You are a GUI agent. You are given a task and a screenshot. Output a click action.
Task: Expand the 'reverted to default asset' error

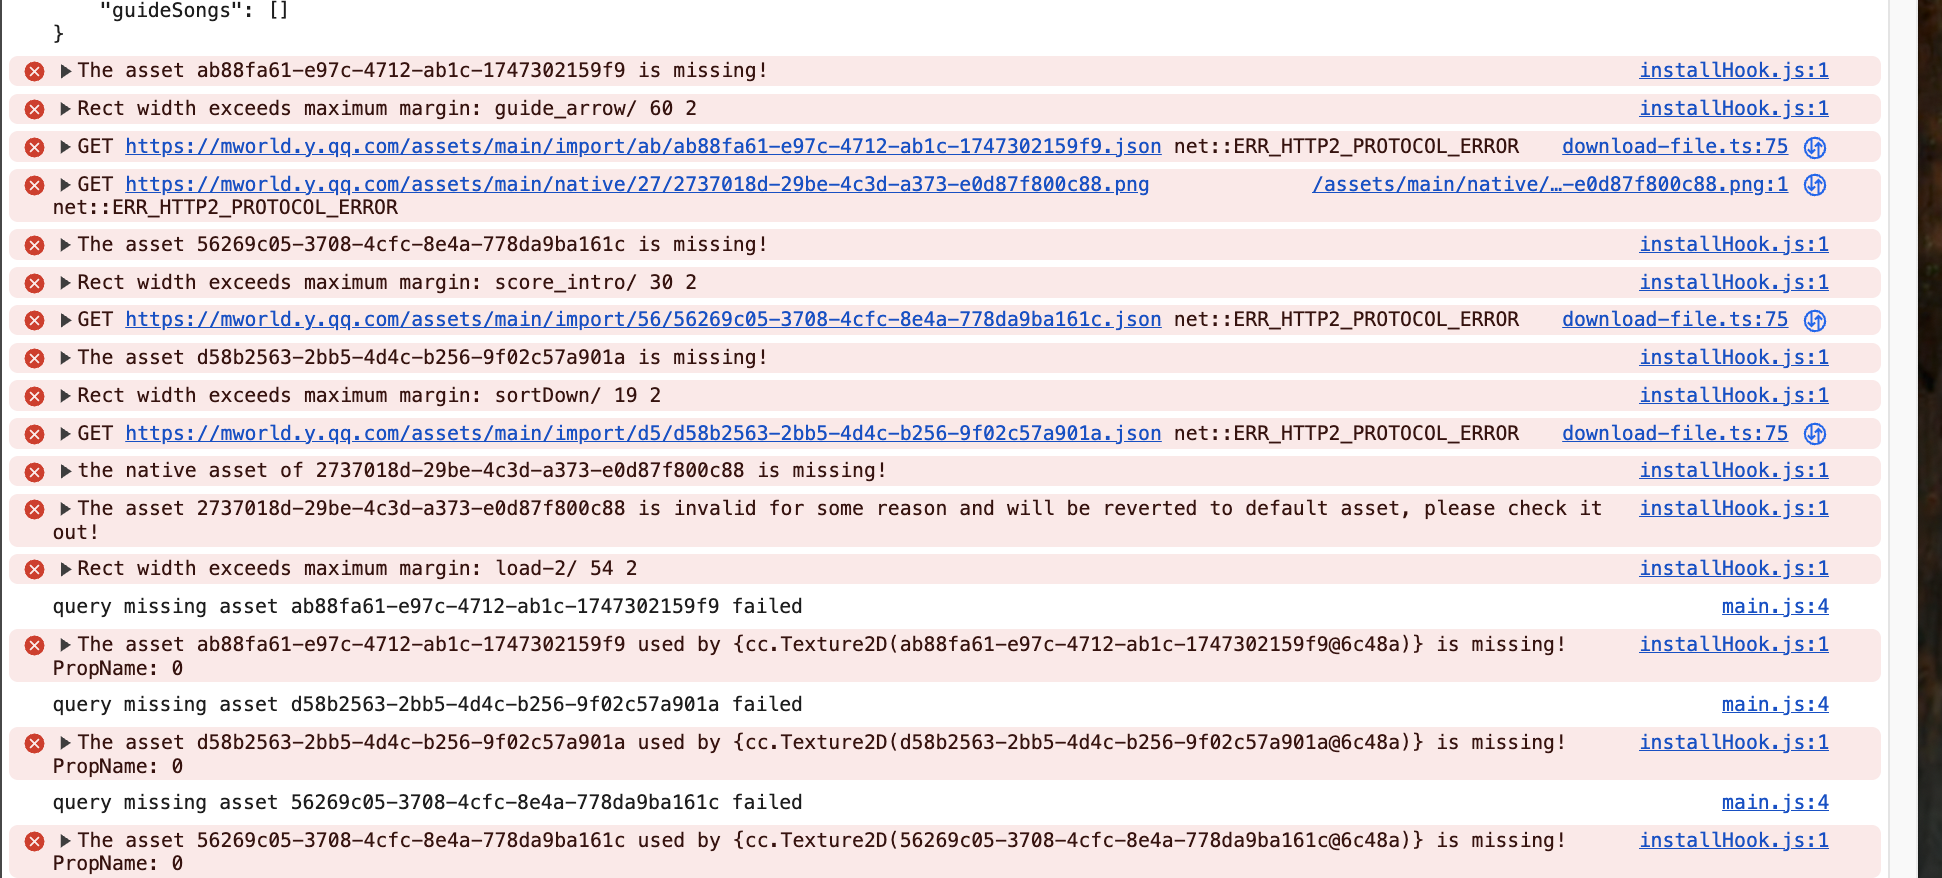coord(65,509)
